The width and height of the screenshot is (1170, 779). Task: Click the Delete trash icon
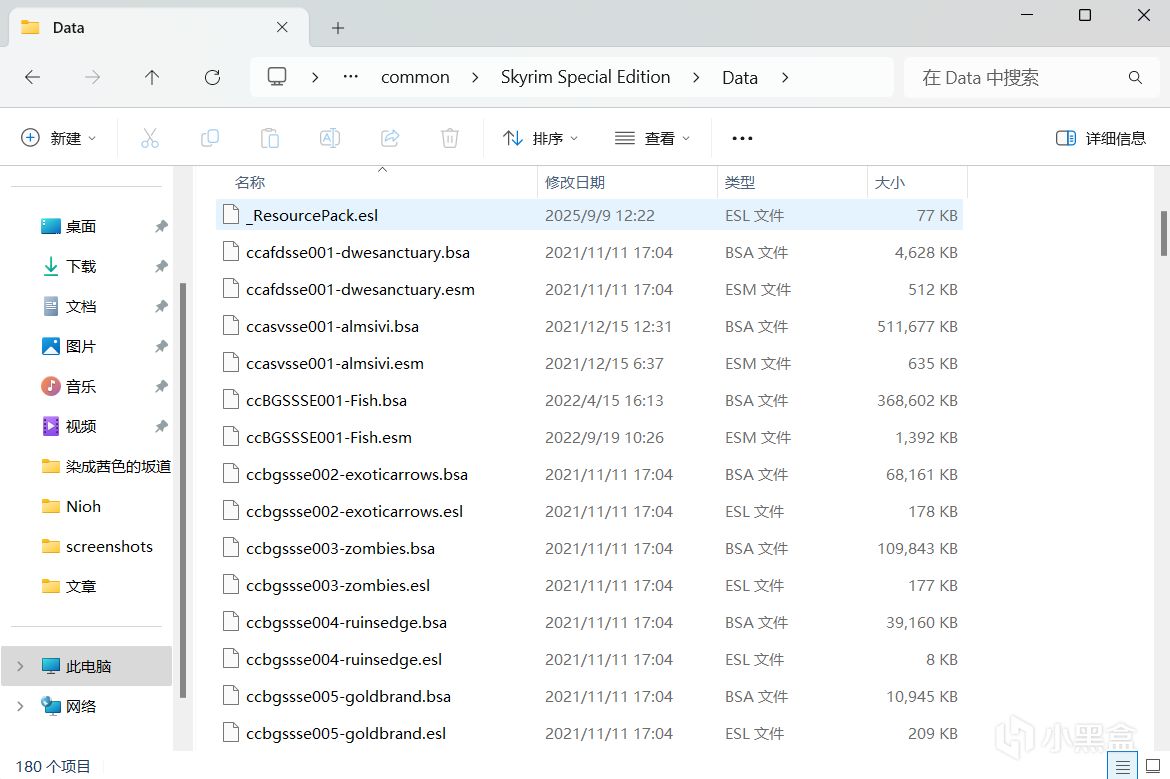click(x=450, y=138)
